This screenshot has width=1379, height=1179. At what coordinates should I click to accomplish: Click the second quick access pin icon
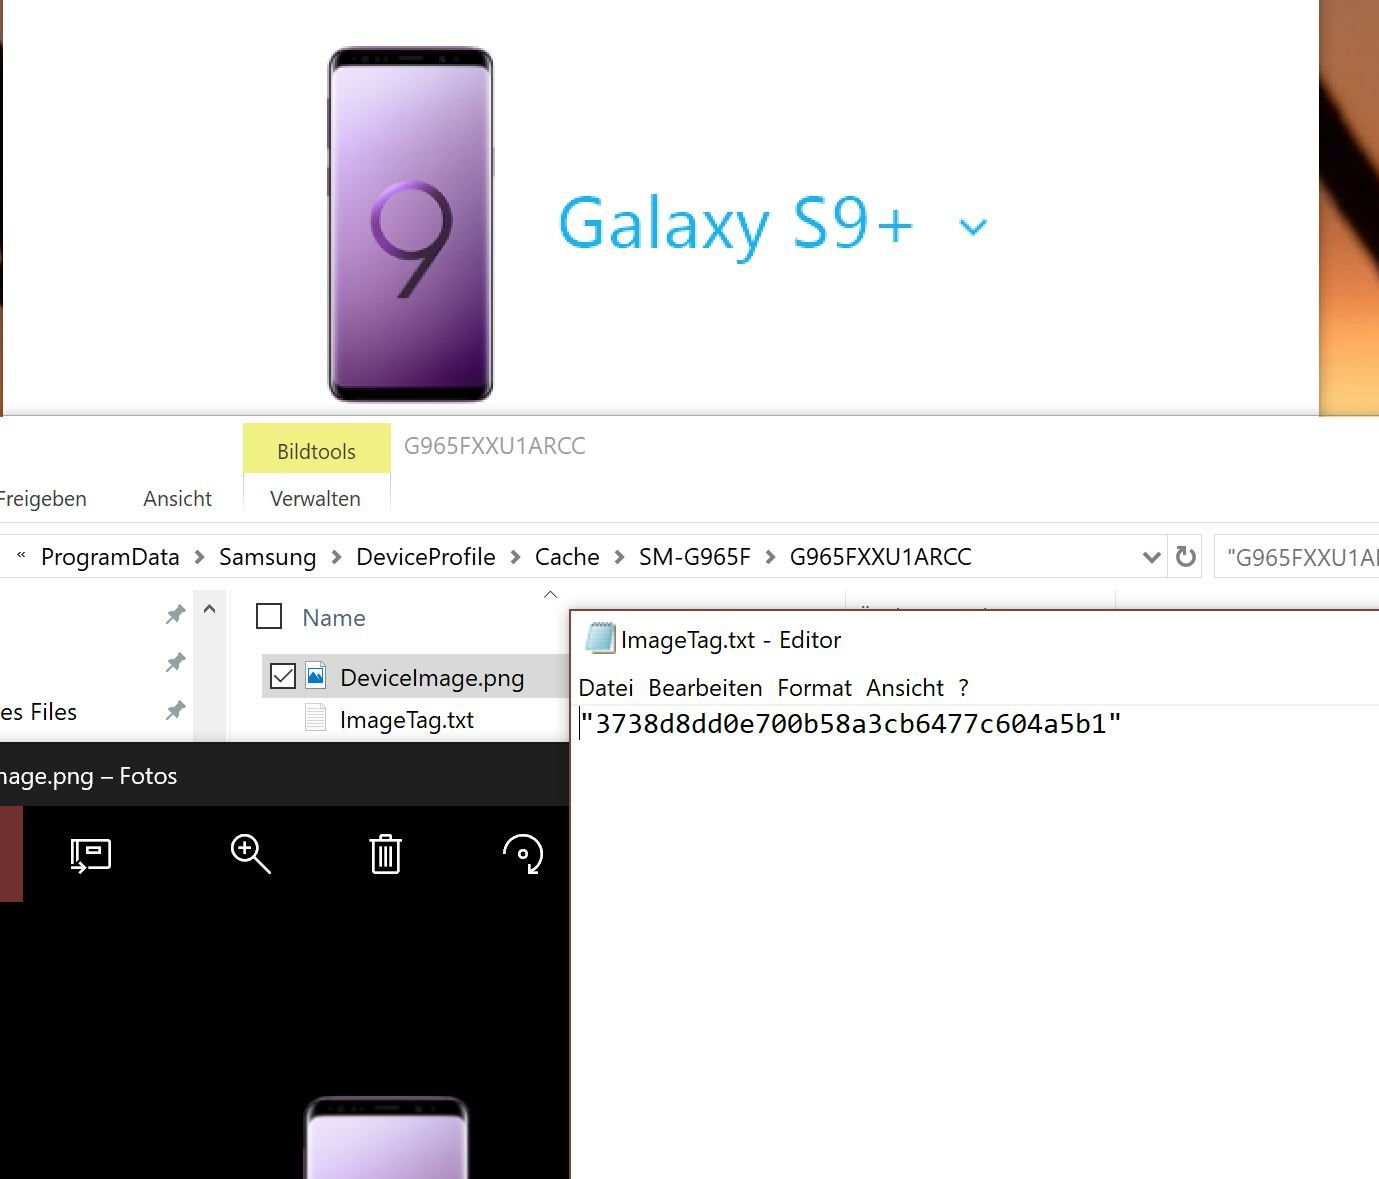(175, 661)
